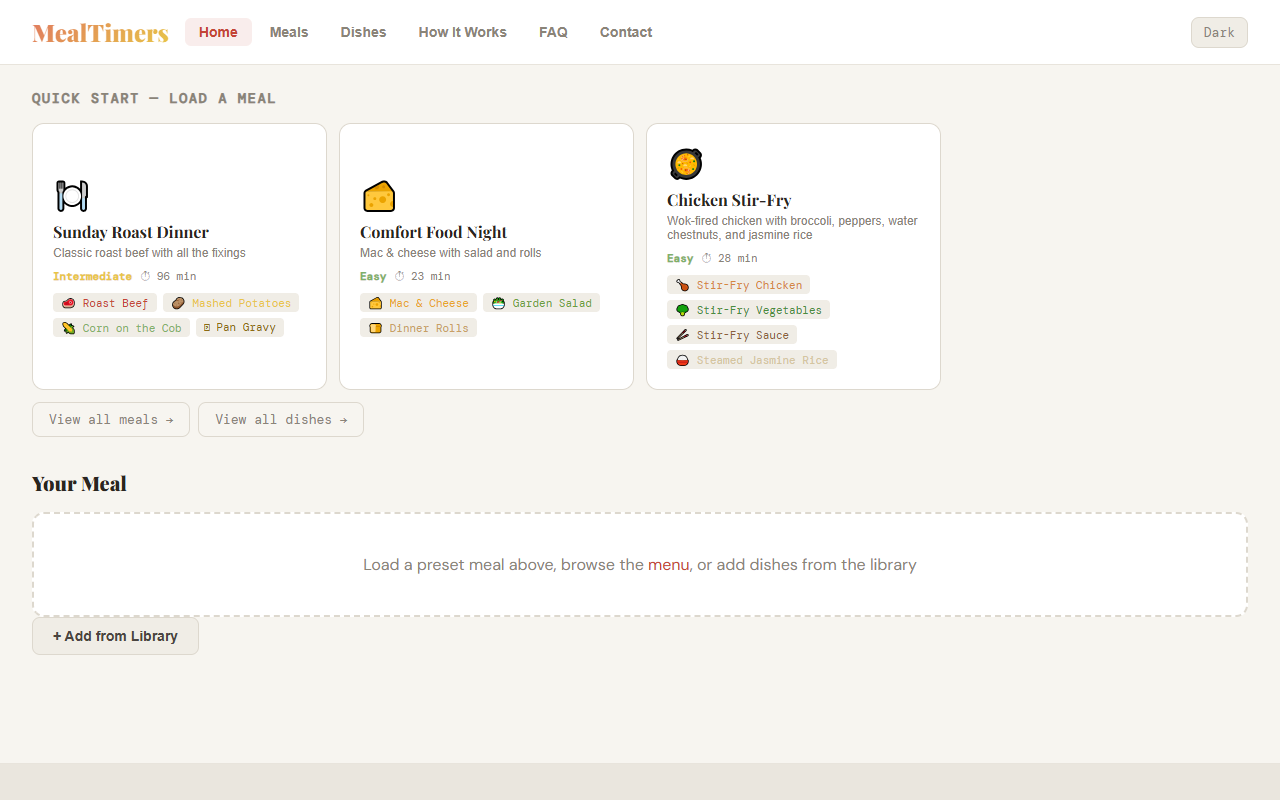Image resolution: width=1280 pixels, height=800 pixels.
Task: Open the FAQ section
Action: pos(553,32)
